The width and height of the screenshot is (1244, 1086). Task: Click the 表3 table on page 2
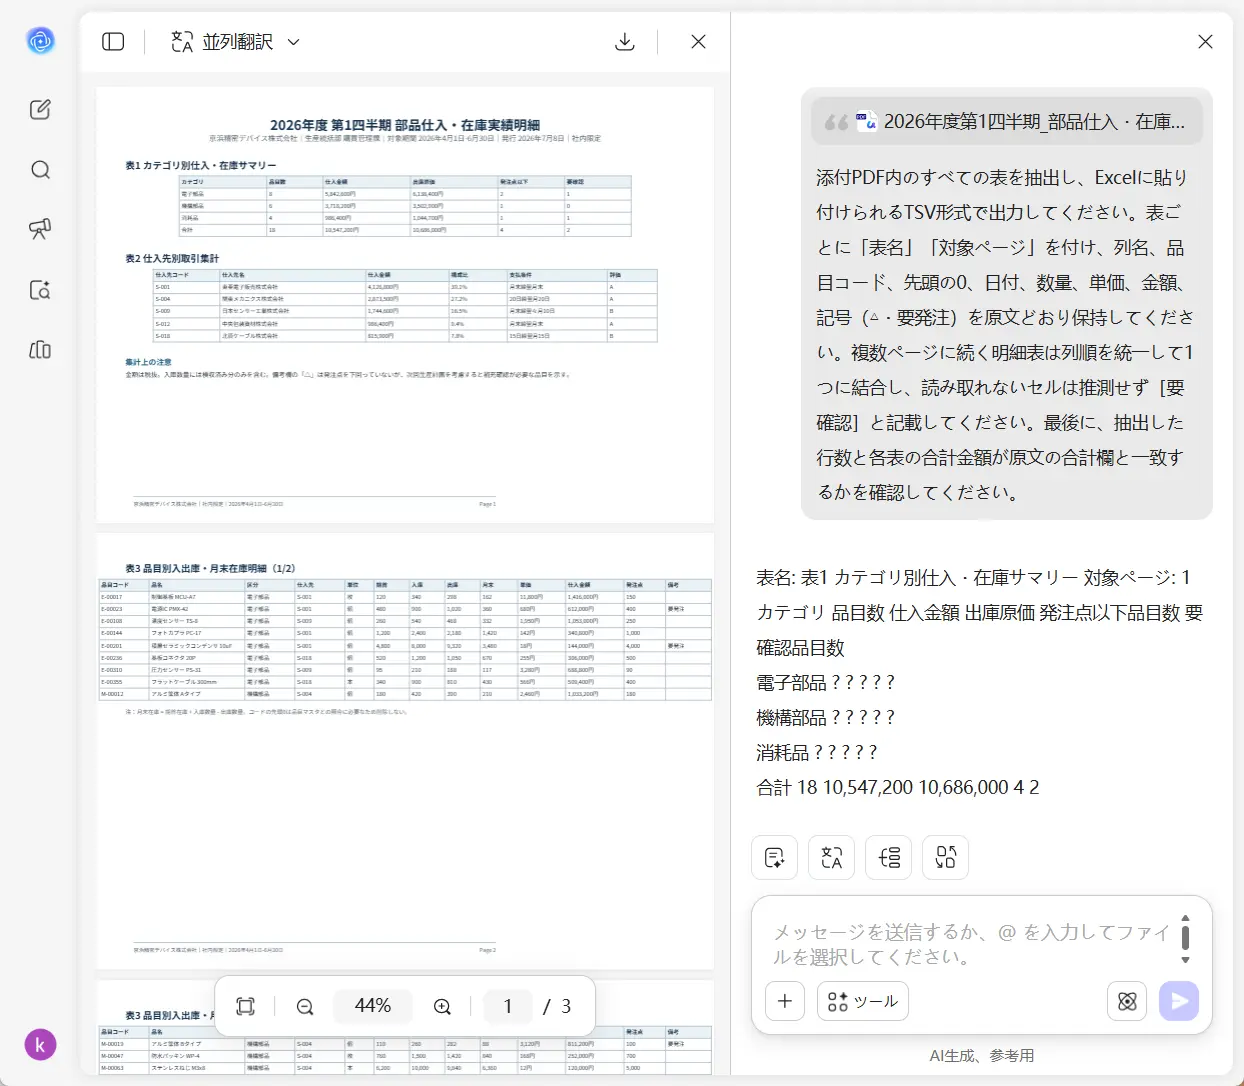tap(405, 639)
